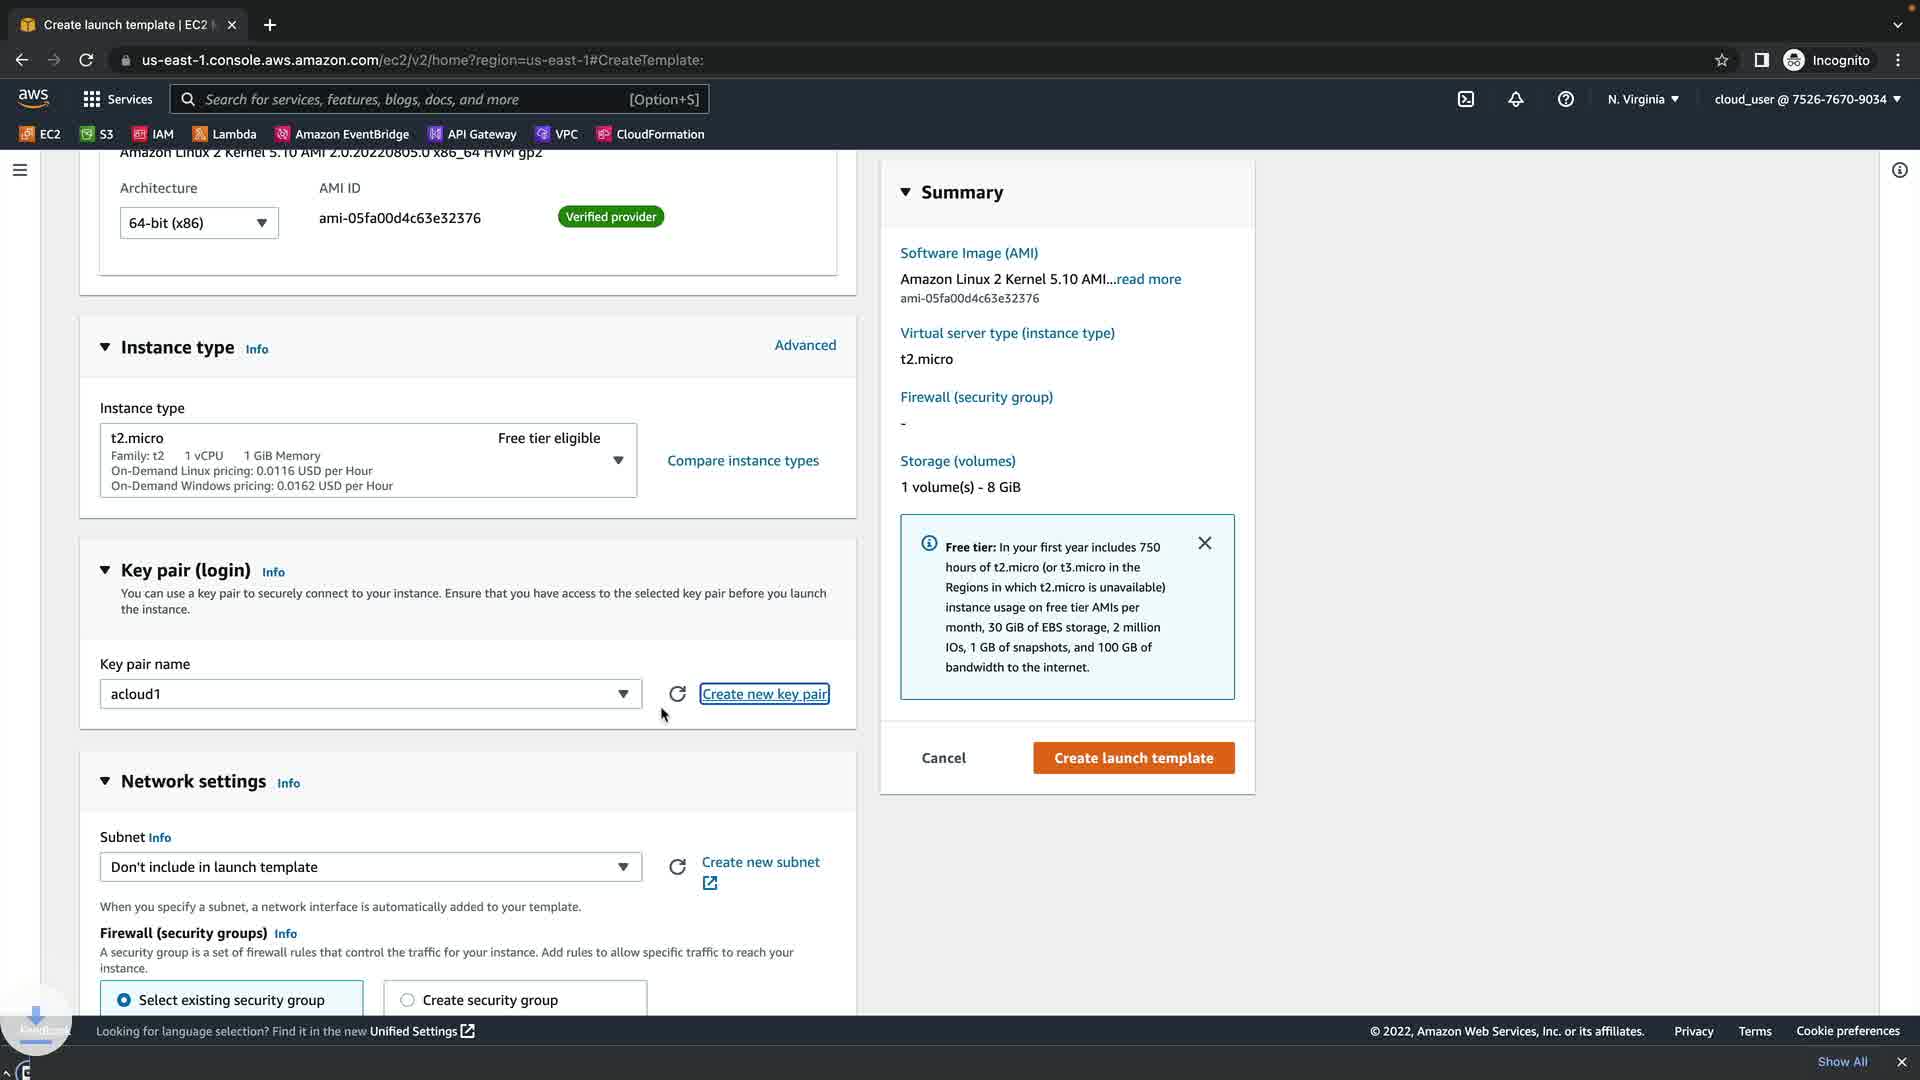Open the Architecture 64-bit (x86) dropdown
The image size is (1920, 1080).
[x=198, y=223]
